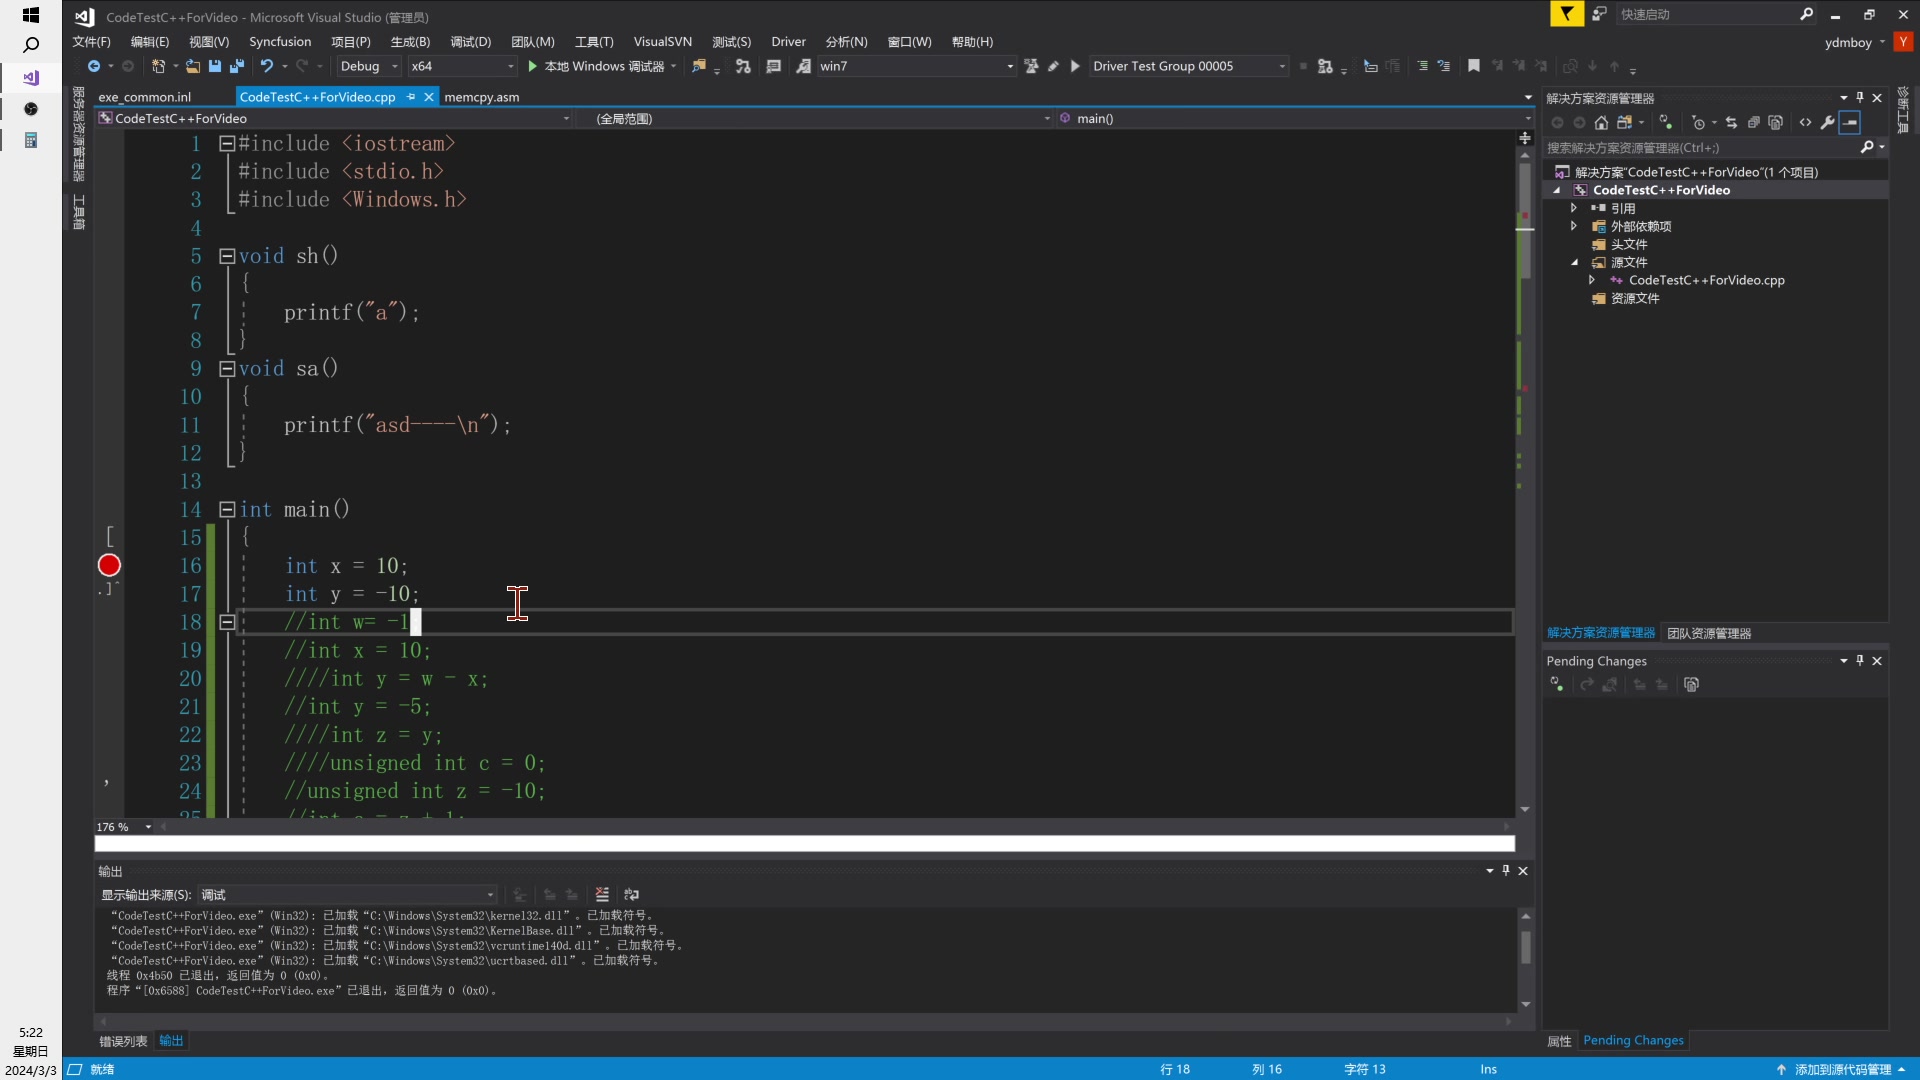Viewport: 1920px width, 1080px height.
Task: Start the local Windows debugger
Action: (x=598, y=67)
